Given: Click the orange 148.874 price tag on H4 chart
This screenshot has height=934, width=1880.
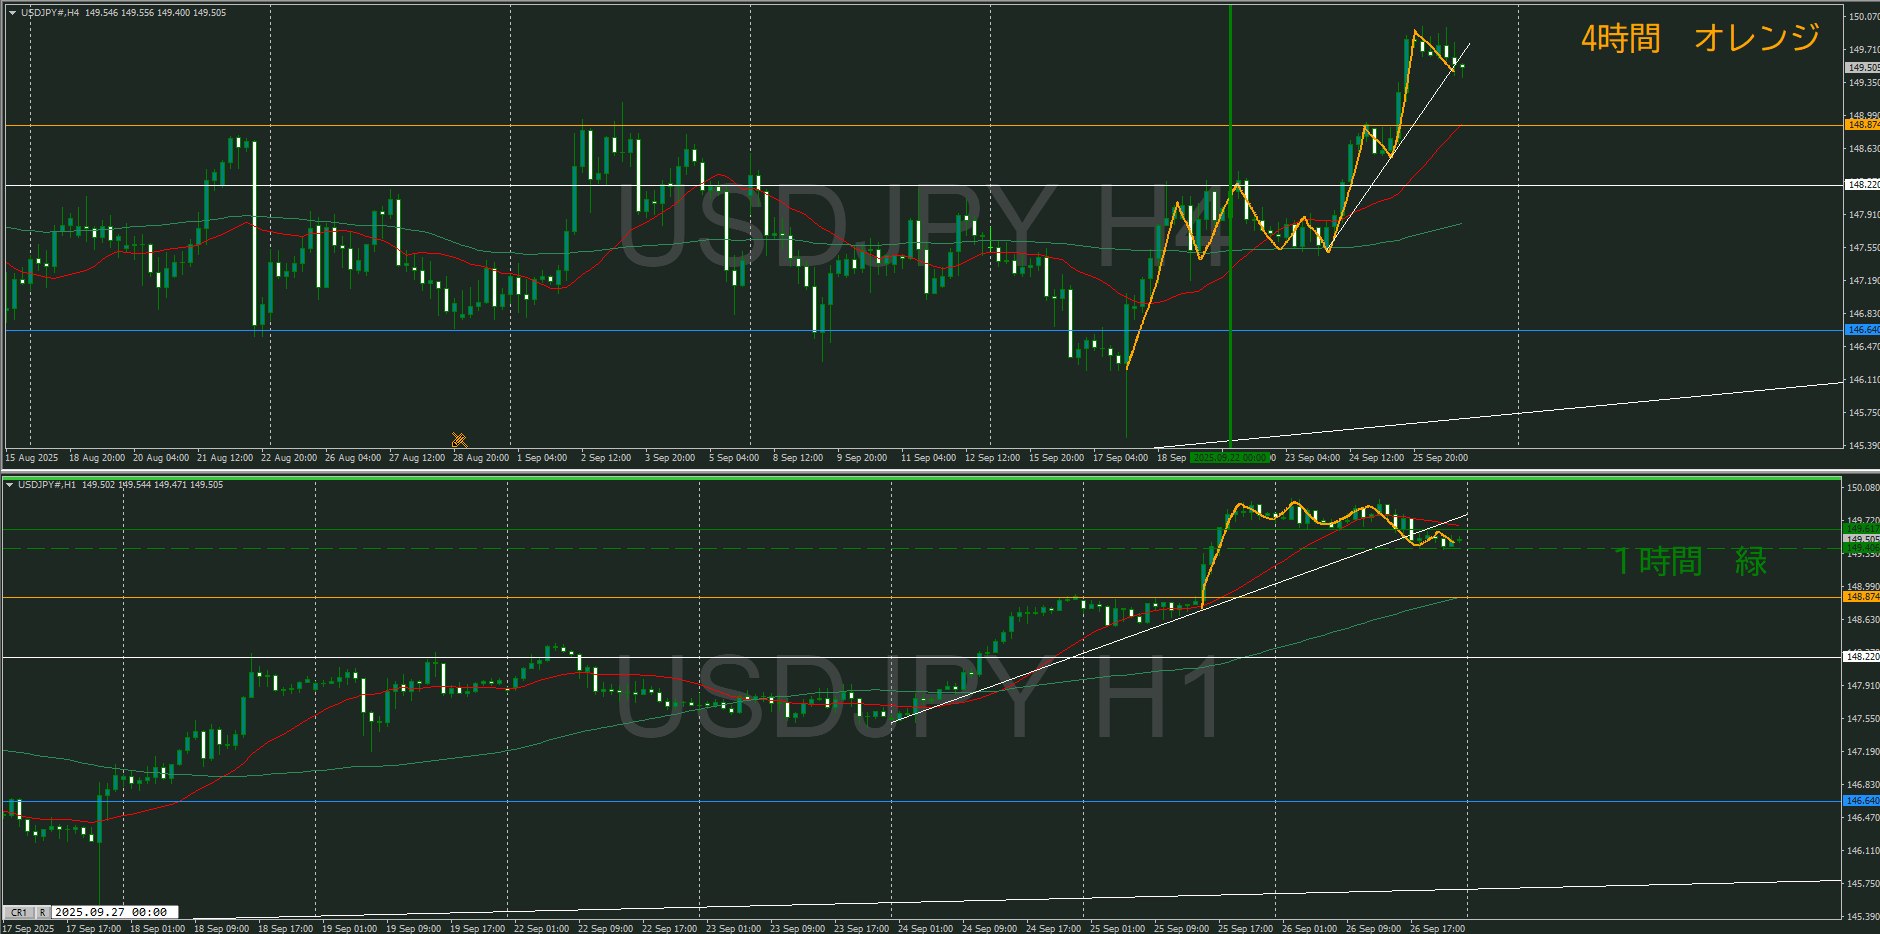Looking at the screenshot, I should (1862, 125).
